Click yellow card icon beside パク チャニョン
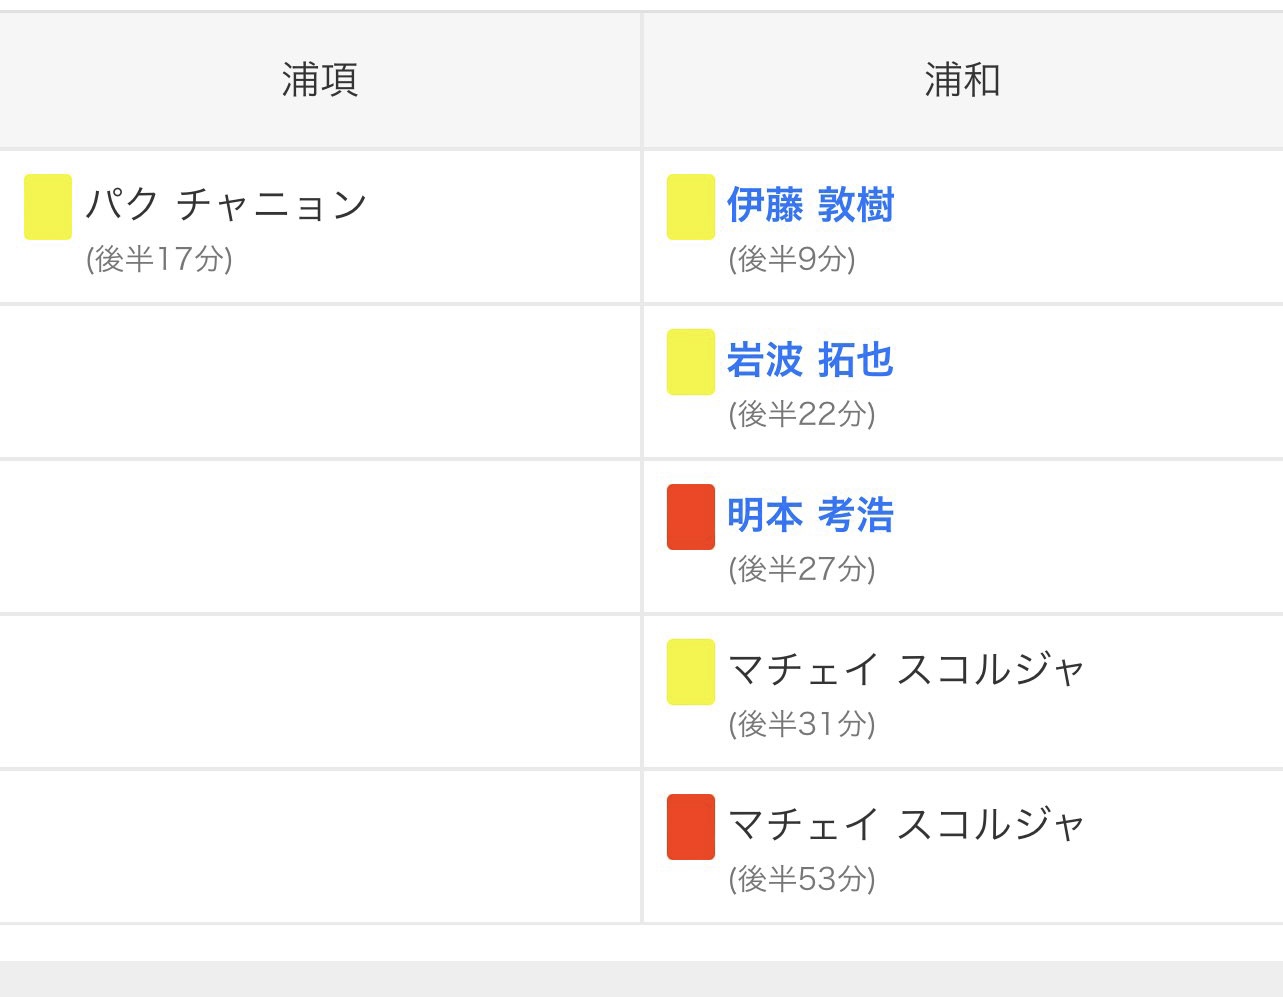The height and width of the screenshot is (997, 1283). point(48,207)
